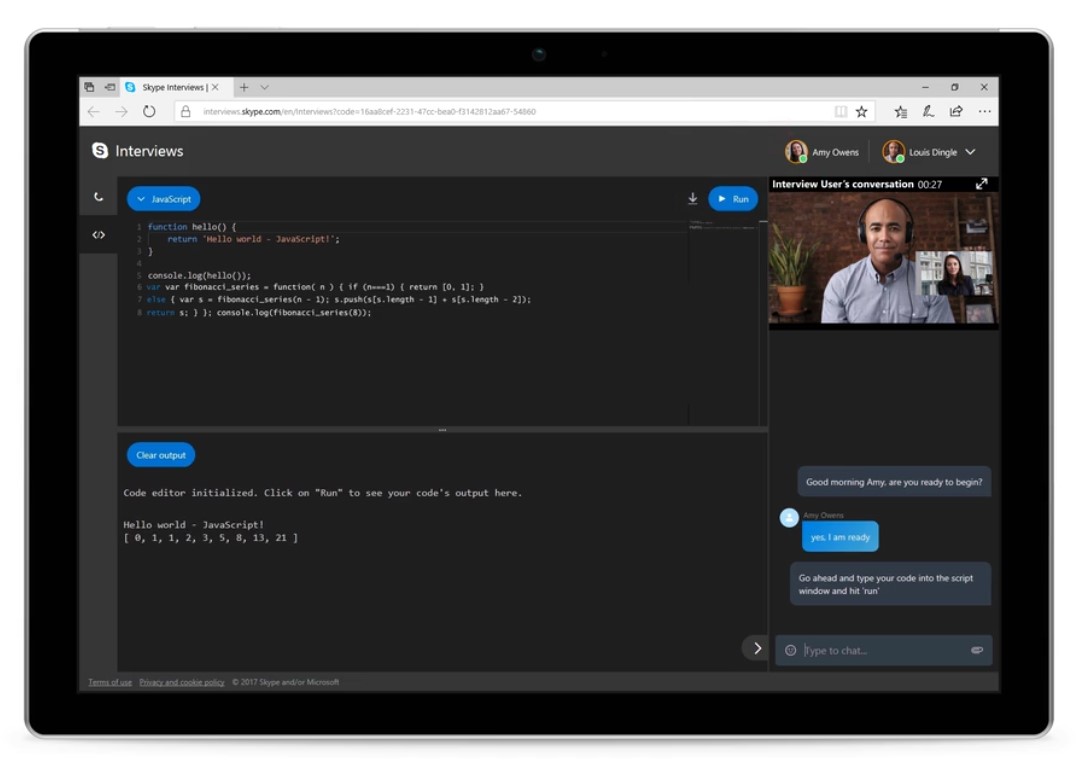
Task: Click the Clear output button
Action: (160, 455)
